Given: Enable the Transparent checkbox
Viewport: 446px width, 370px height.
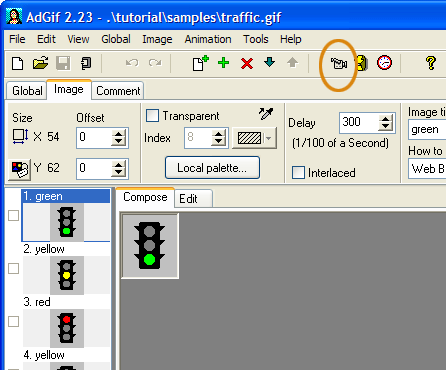Looking at the screenshot, I should 152,116.
